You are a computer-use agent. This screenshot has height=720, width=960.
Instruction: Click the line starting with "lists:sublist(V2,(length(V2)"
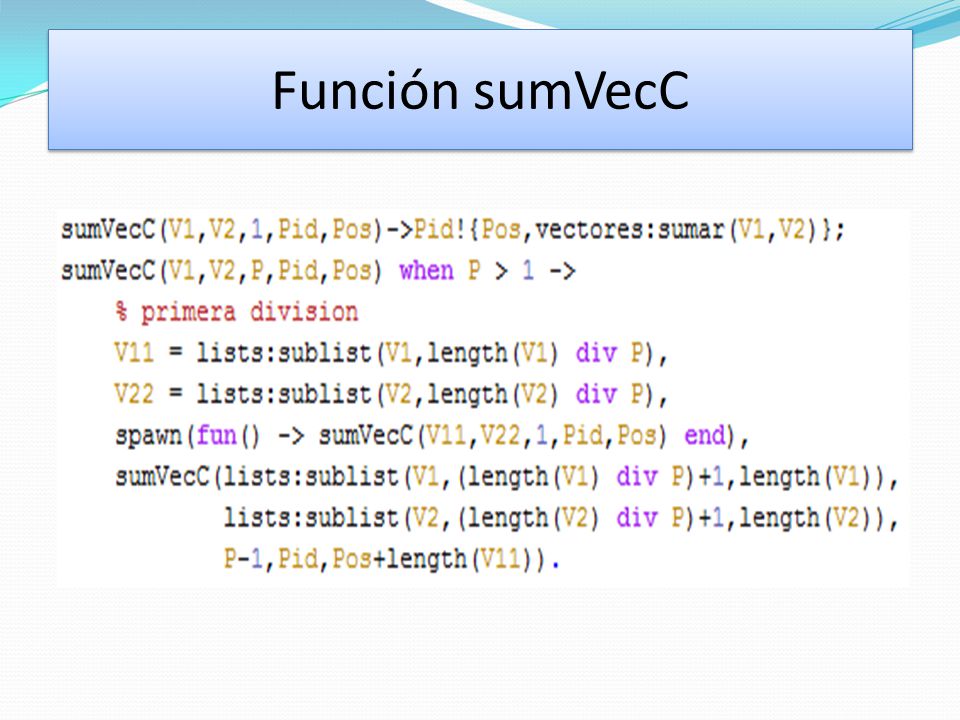coord(561,518)
